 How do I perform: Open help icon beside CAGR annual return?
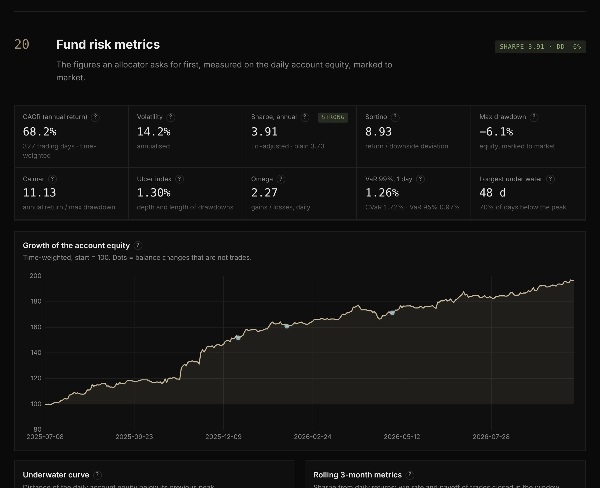tap(95, 117)
